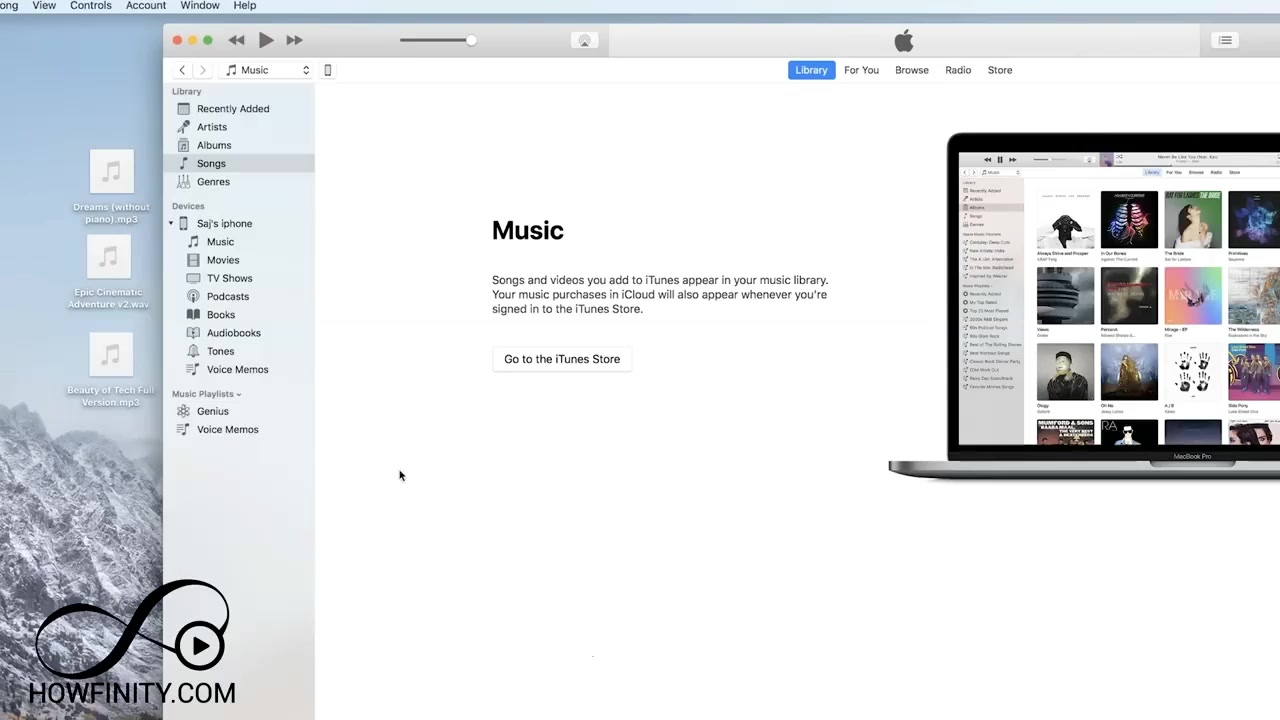
Task: Open the AirPlay output button
Action: 585,40
